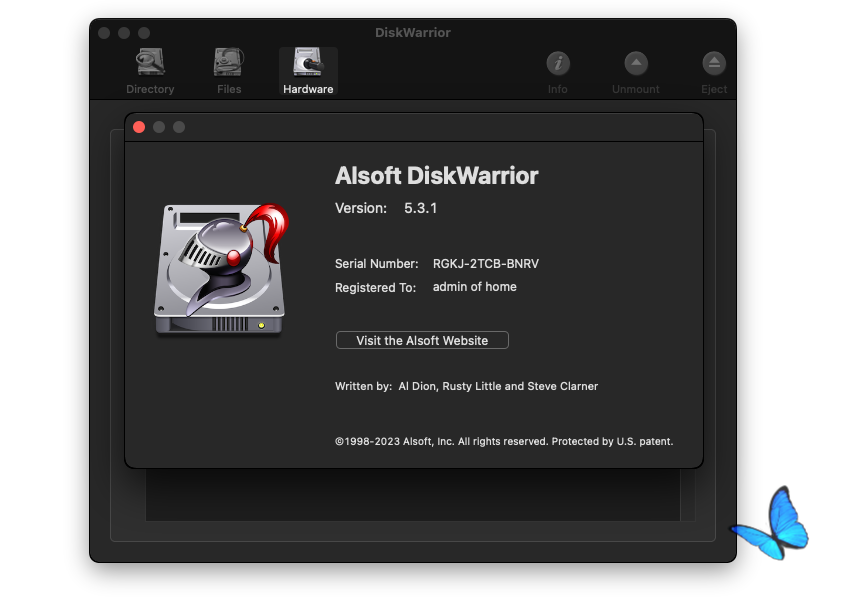The width and height of the screenshot is (843, 597).
Task: Click Visit the Alsoft Website button
Action: click(422, 340)
